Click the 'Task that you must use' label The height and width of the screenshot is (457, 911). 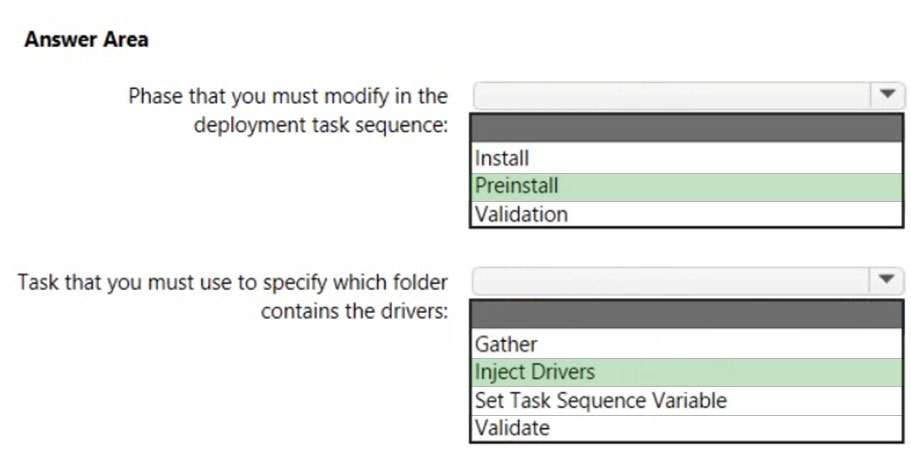[x=232, y=282]
